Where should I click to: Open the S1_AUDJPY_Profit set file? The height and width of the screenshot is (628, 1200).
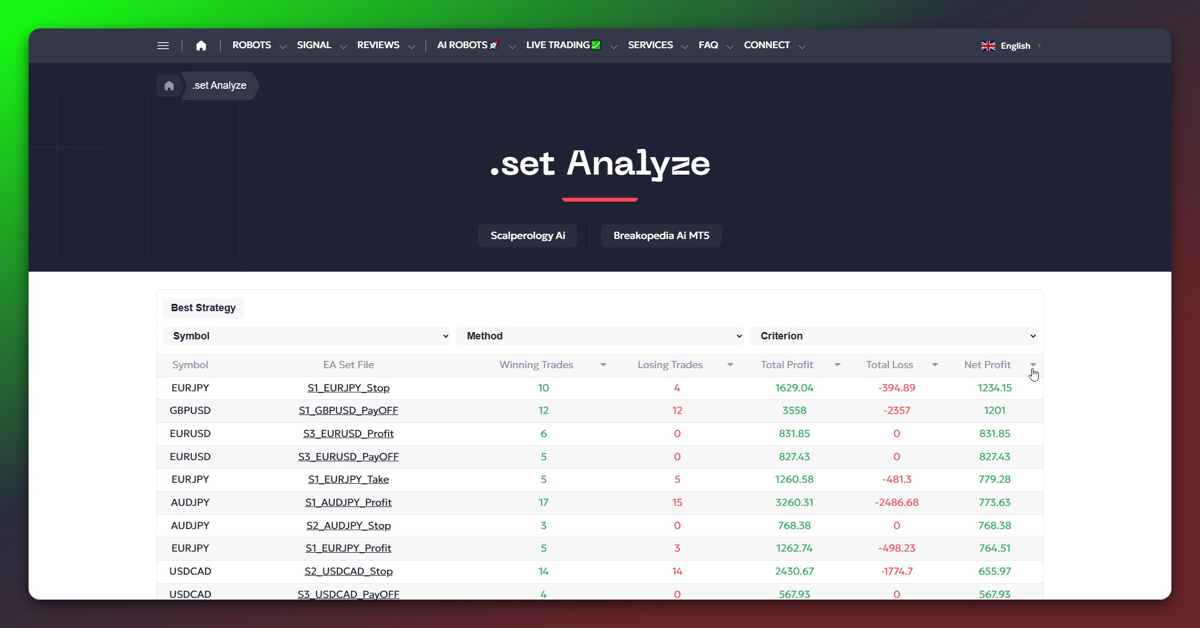coord(349,503)
